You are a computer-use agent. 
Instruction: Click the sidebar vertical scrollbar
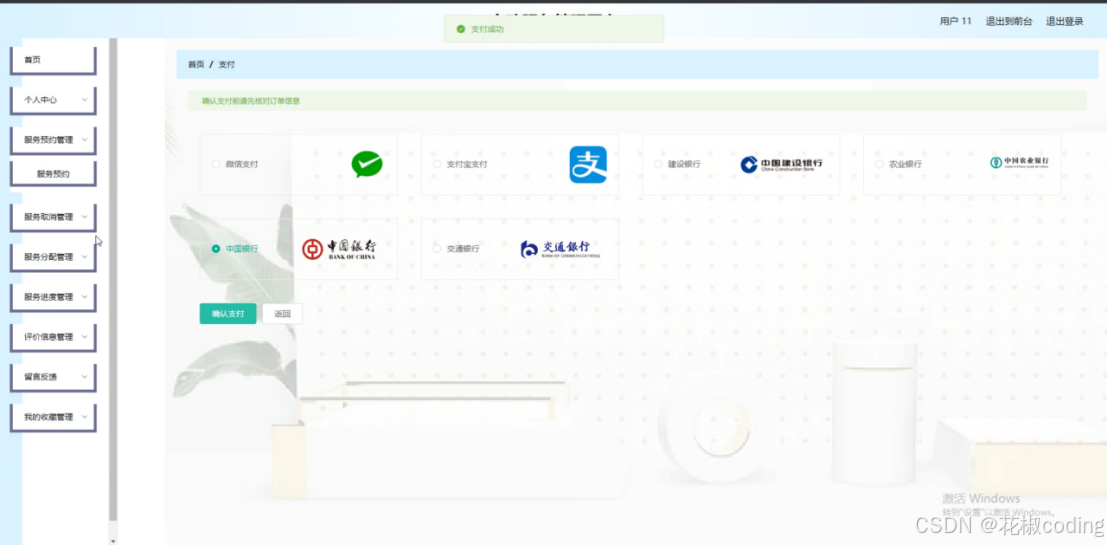(113, 279)
